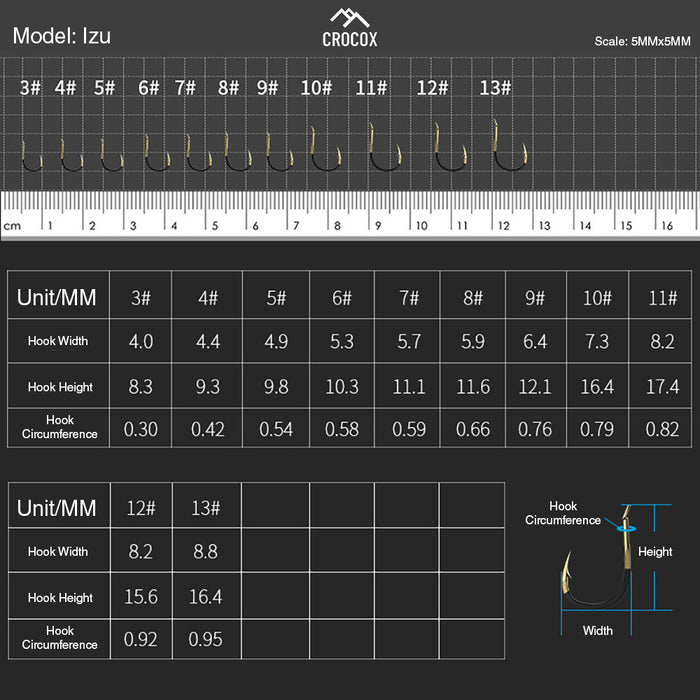Click the cm marking on the ruler
The width and height of the screenshot is (700, 700).
tap(12, 226)
